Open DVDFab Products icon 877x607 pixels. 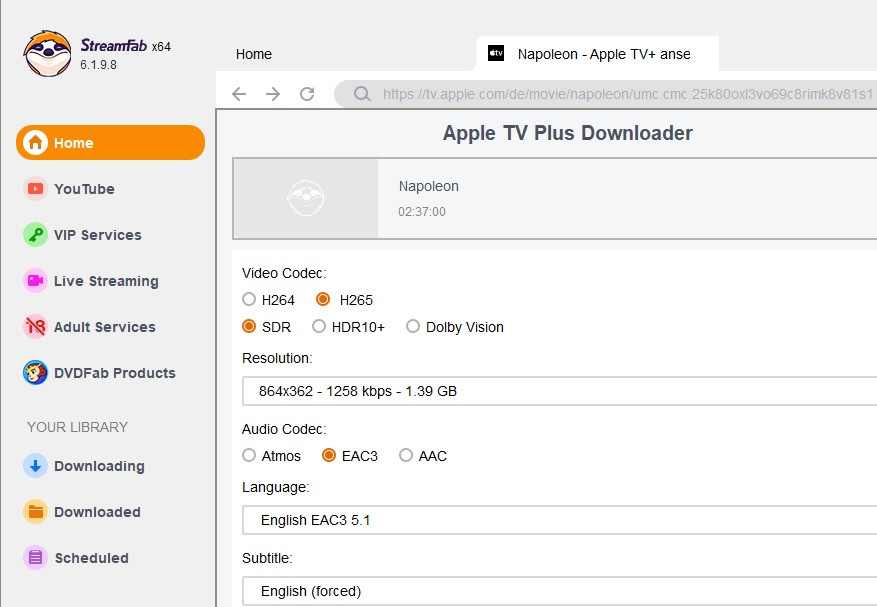click(36, 373)
